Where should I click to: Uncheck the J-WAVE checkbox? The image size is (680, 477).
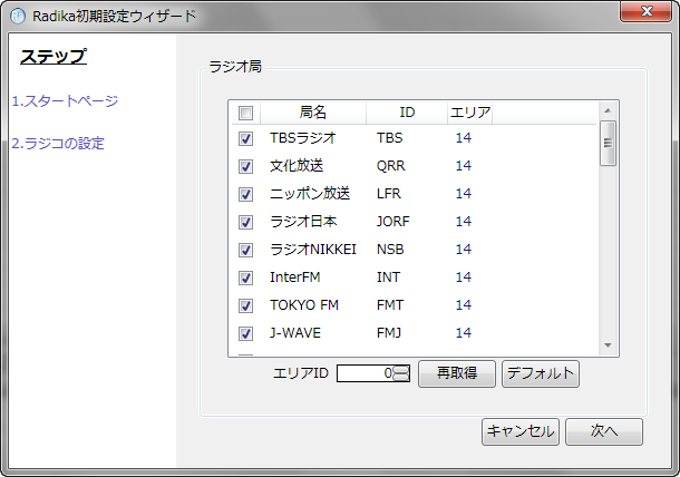pyautogui.click(x=245, y=333)
